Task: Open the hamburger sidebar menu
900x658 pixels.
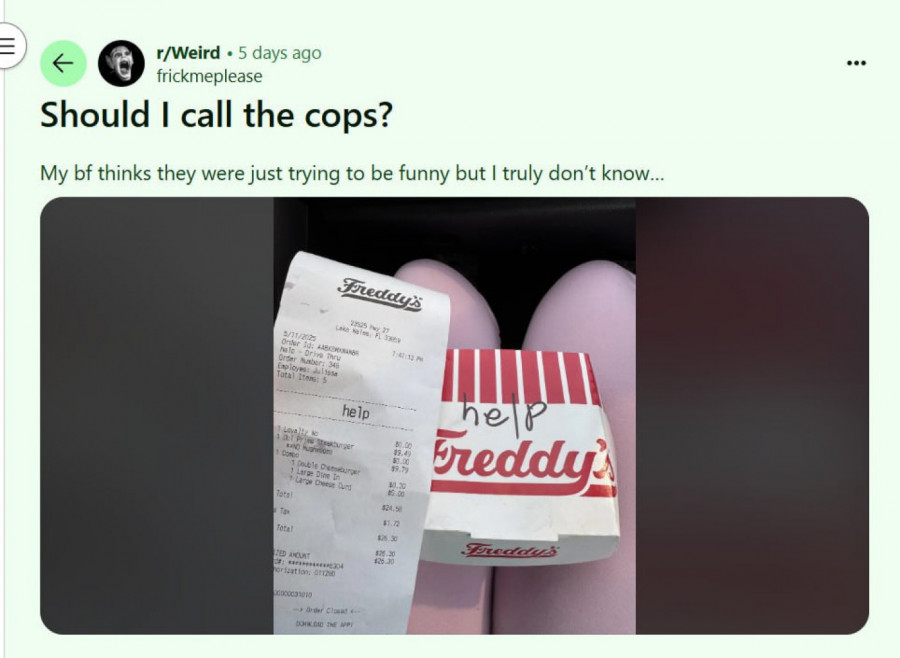Action: pyautogui.click(x=8, y=45)
